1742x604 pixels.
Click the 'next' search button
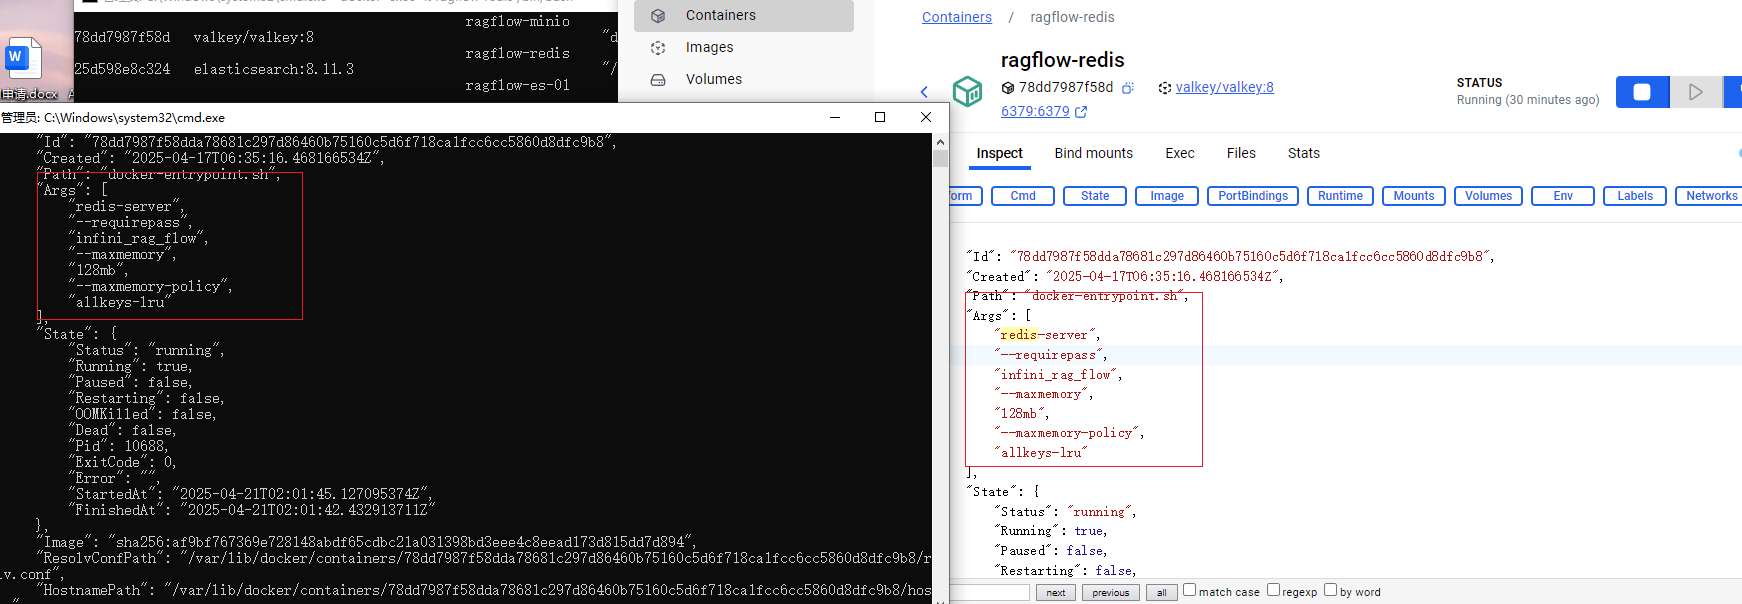[1056, 592]
